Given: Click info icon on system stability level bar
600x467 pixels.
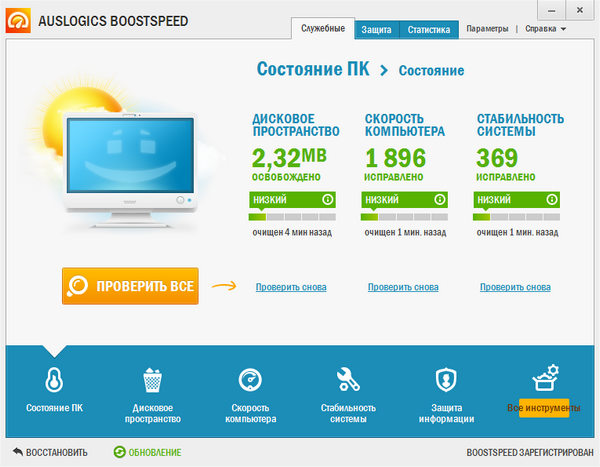Looking at the screenshot, I should coord(551,199).
